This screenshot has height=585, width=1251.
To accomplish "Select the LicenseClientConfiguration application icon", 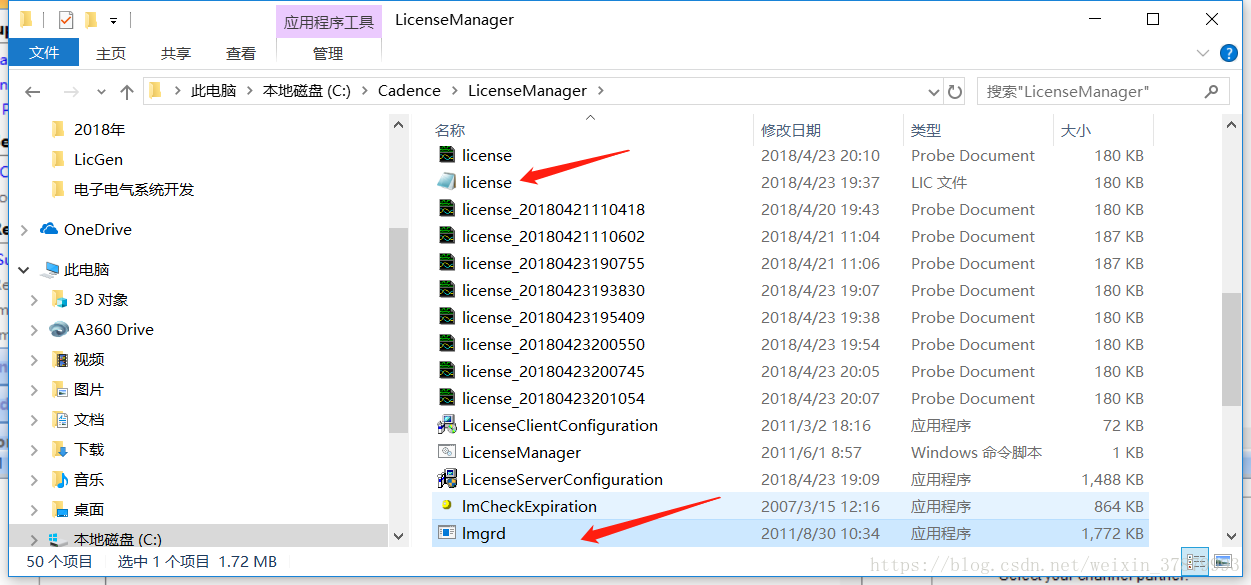I will pyautogui.click(x=447, y=425).
